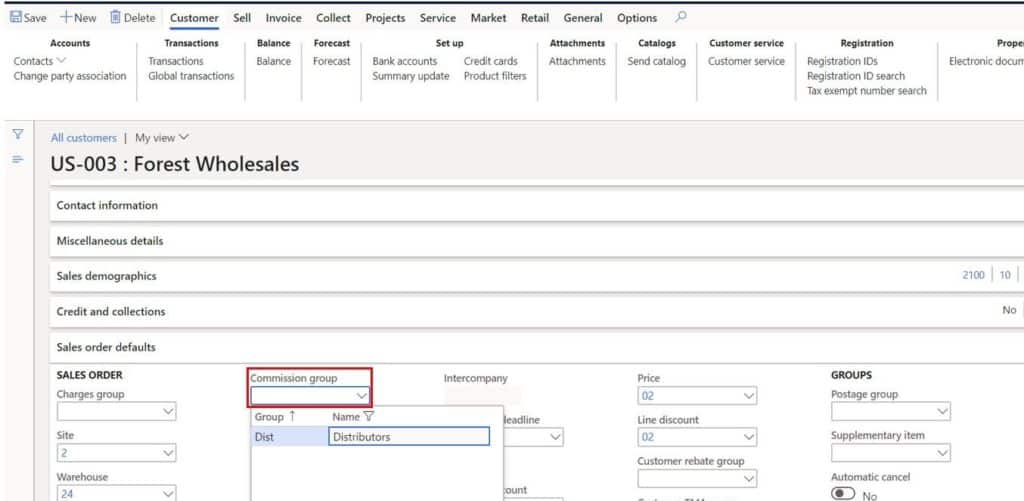This screenshot has width=1024, height=501.
Task: Switch to the Sell tab
Action: pos(242,18)
